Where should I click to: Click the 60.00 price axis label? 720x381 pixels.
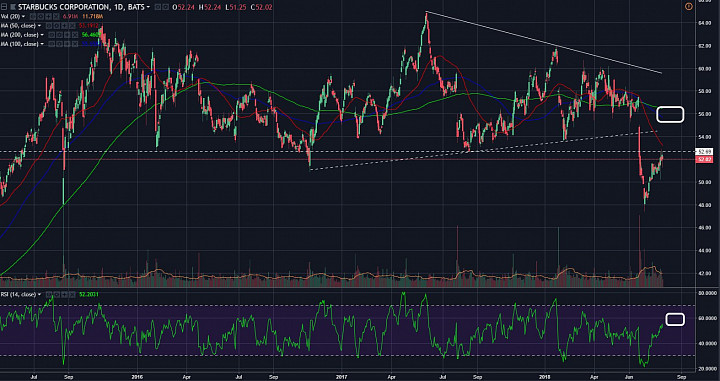click(x=705, y=68)
